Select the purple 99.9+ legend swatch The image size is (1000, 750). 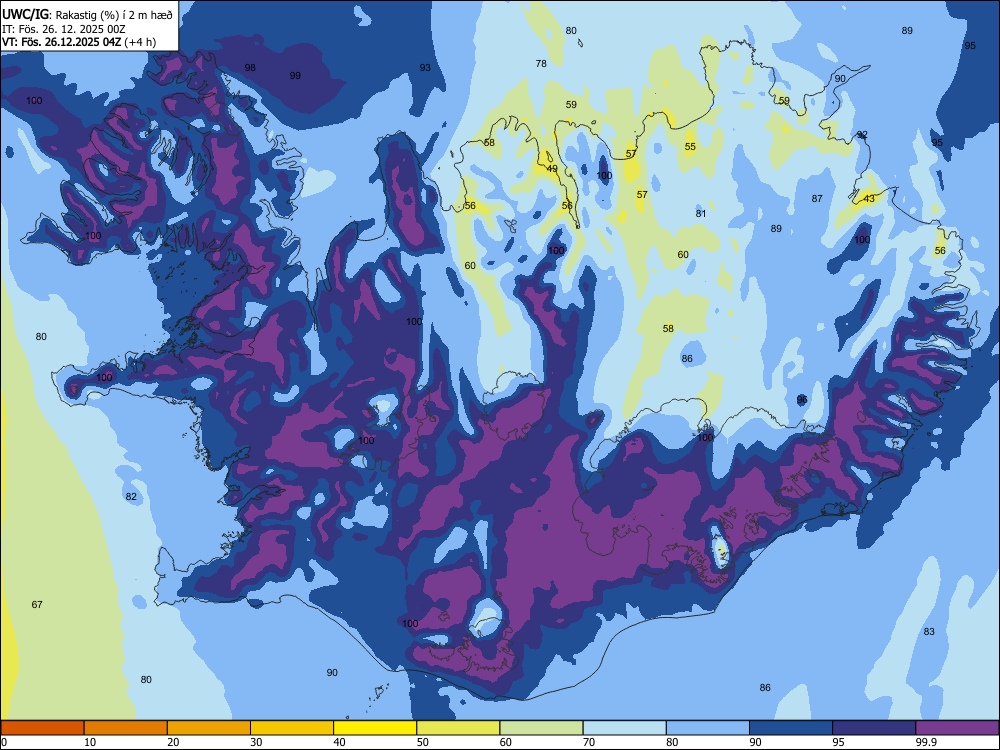tap(957, 728)
